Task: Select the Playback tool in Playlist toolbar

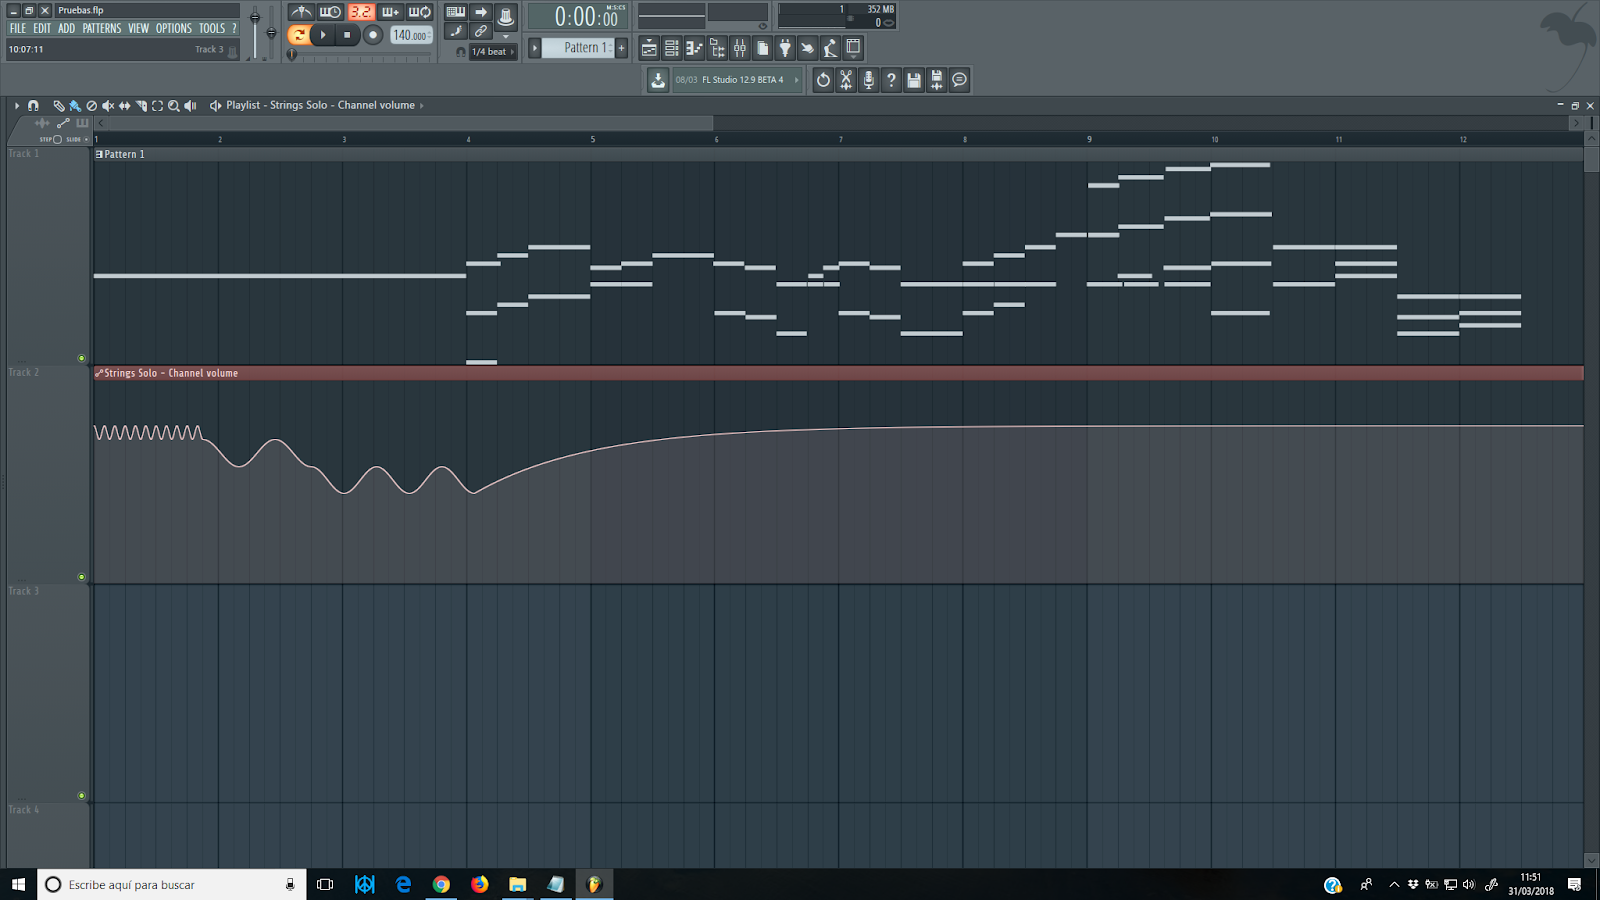Action: click(x=190, y=106)
